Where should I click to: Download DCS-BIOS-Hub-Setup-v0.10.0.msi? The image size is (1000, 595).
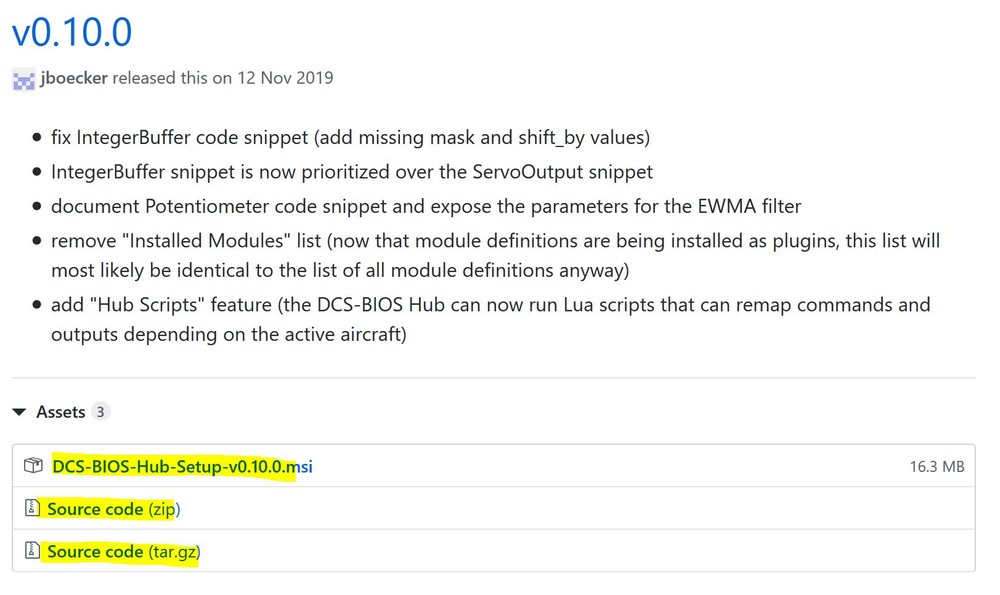(x=182, y=466)
